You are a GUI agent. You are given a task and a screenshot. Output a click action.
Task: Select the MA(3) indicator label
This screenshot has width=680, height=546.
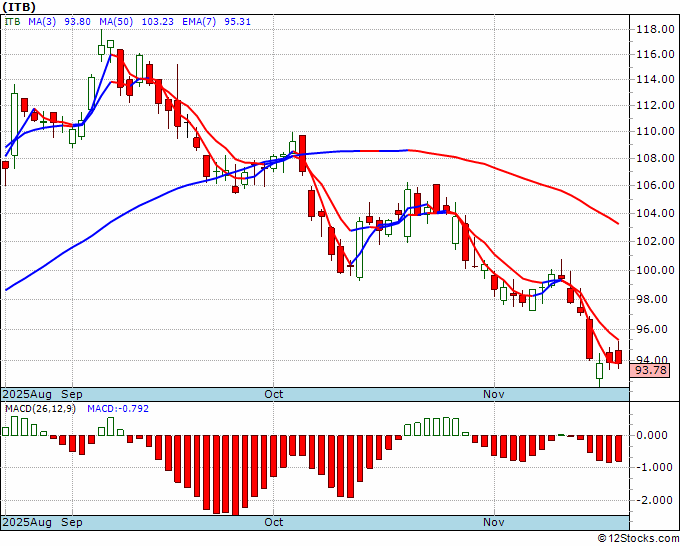pyautogui.click(x=42, y=22)
